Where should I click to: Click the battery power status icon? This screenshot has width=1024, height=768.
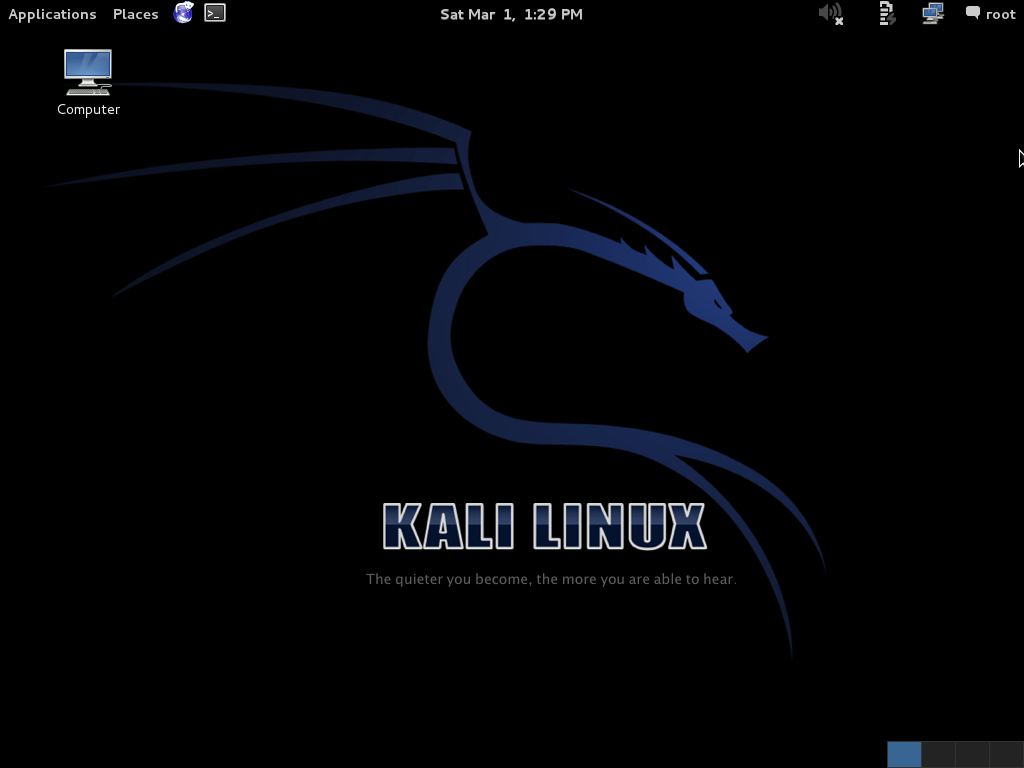(x=887, y=14)
